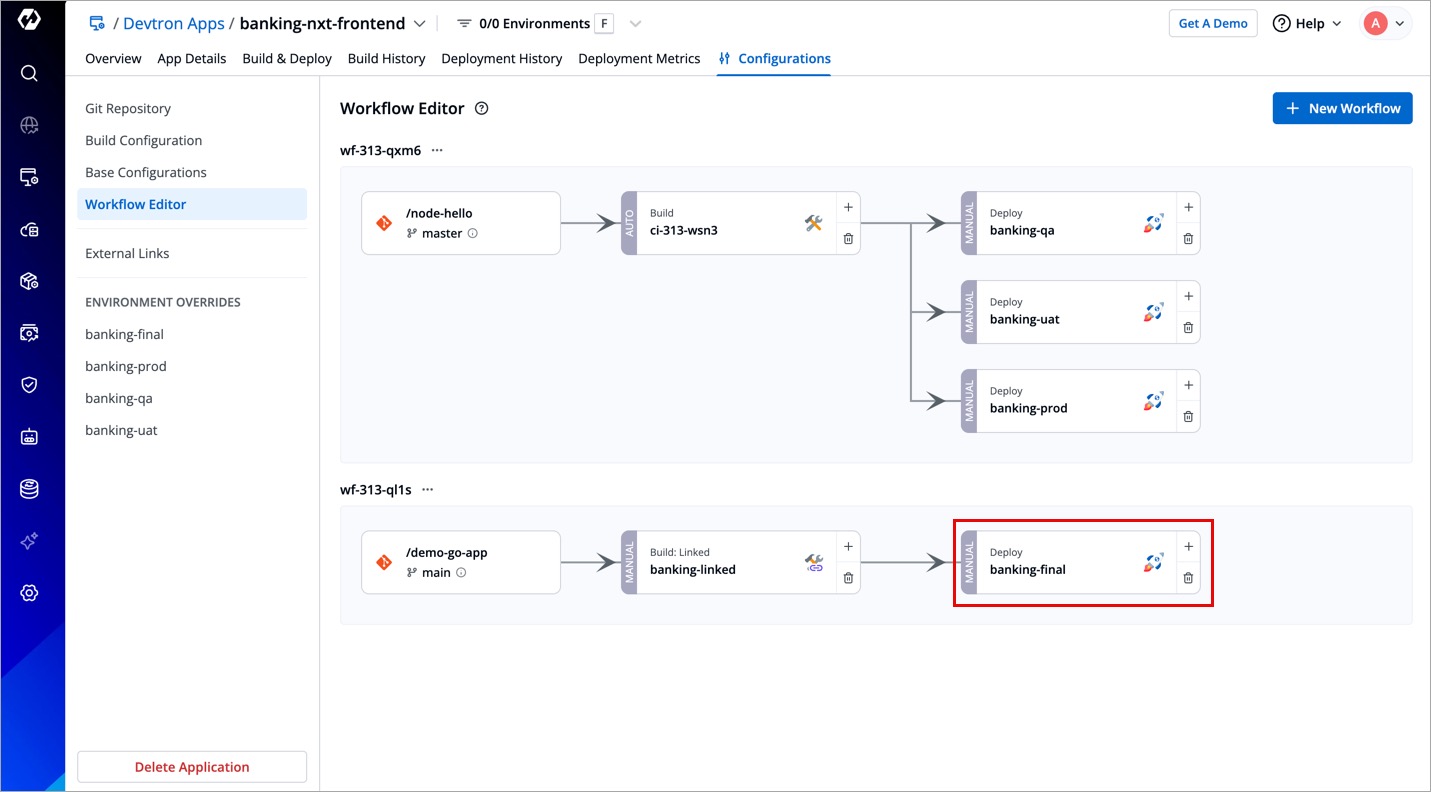Add a node after banking-qa deploy

point(1188,208)
